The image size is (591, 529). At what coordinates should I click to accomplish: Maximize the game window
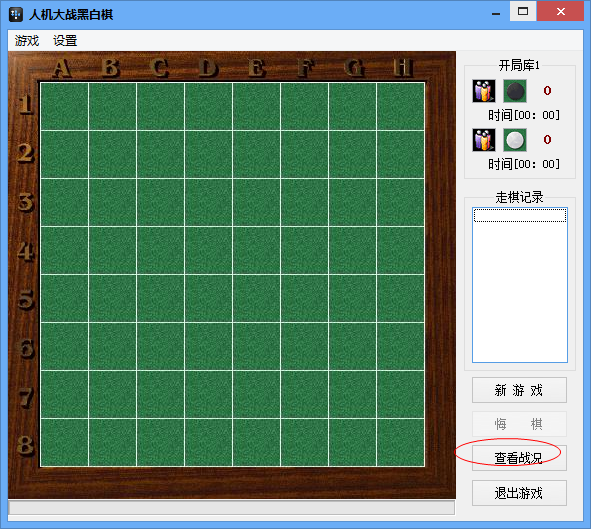coord(523,11)
